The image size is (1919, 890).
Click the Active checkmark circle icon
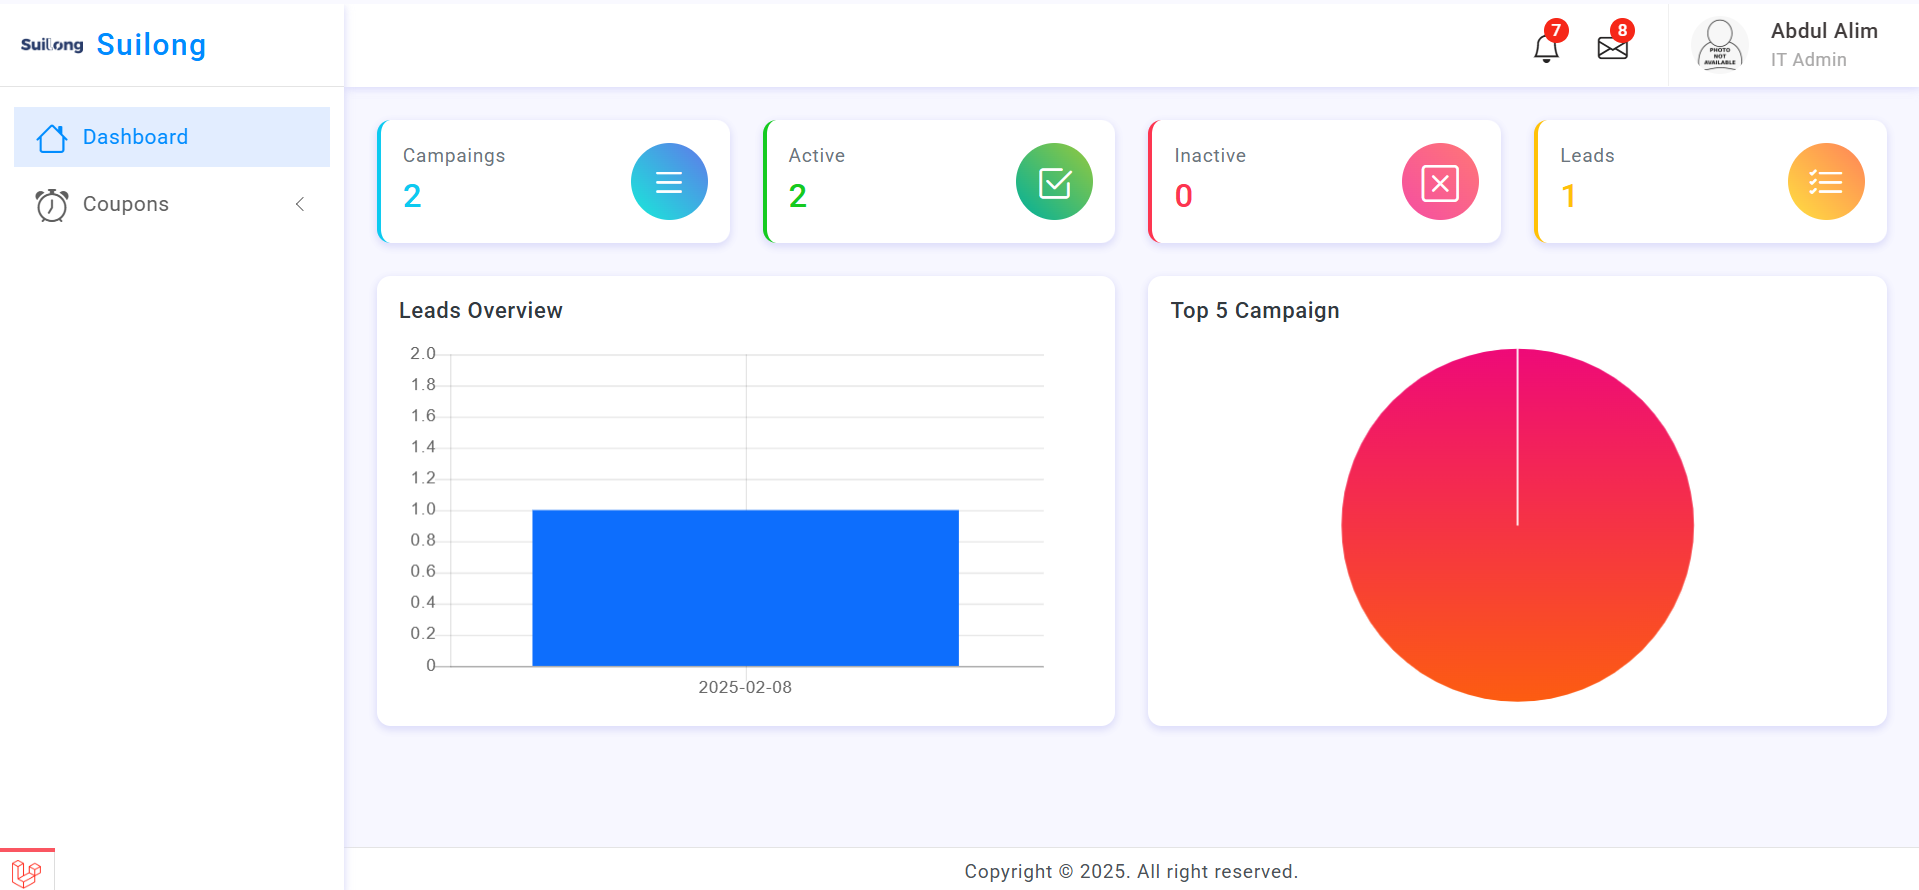(x=1054, y=182)
